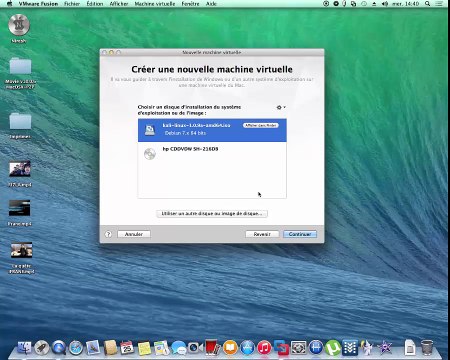Open the Aide menu
The height and width of the screenshot is (360, 450).
click(x=211, y=4)
